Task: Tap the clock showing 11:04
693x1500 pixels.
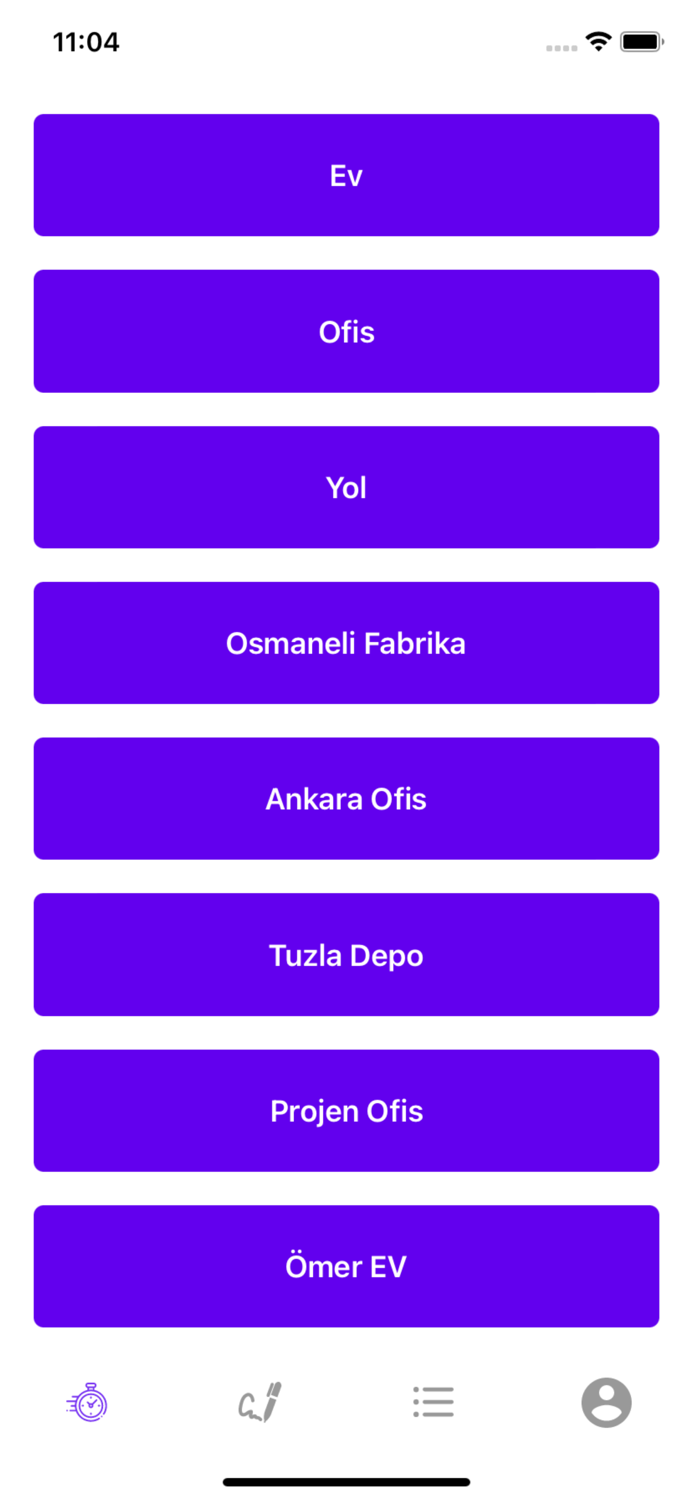Action: pyautogui.click(x=87, y=42)
